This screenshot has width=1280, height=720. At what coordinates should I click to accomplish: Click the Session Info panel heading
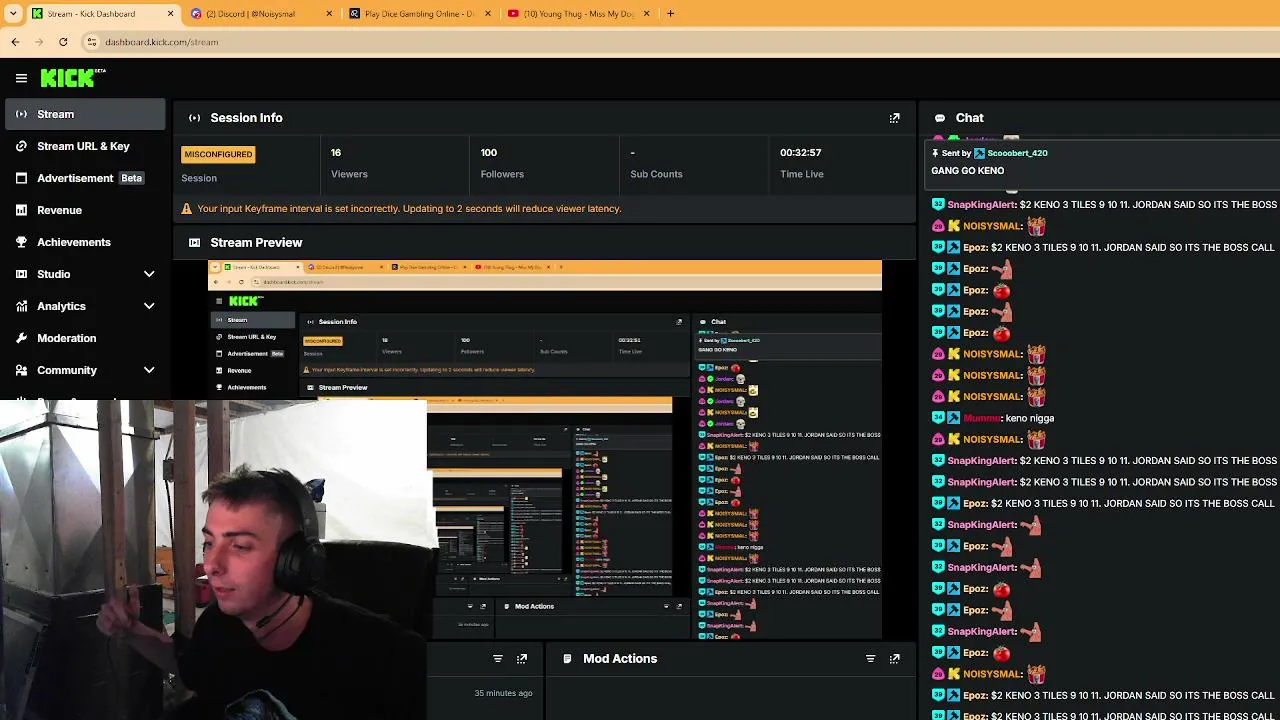(246, 118)
